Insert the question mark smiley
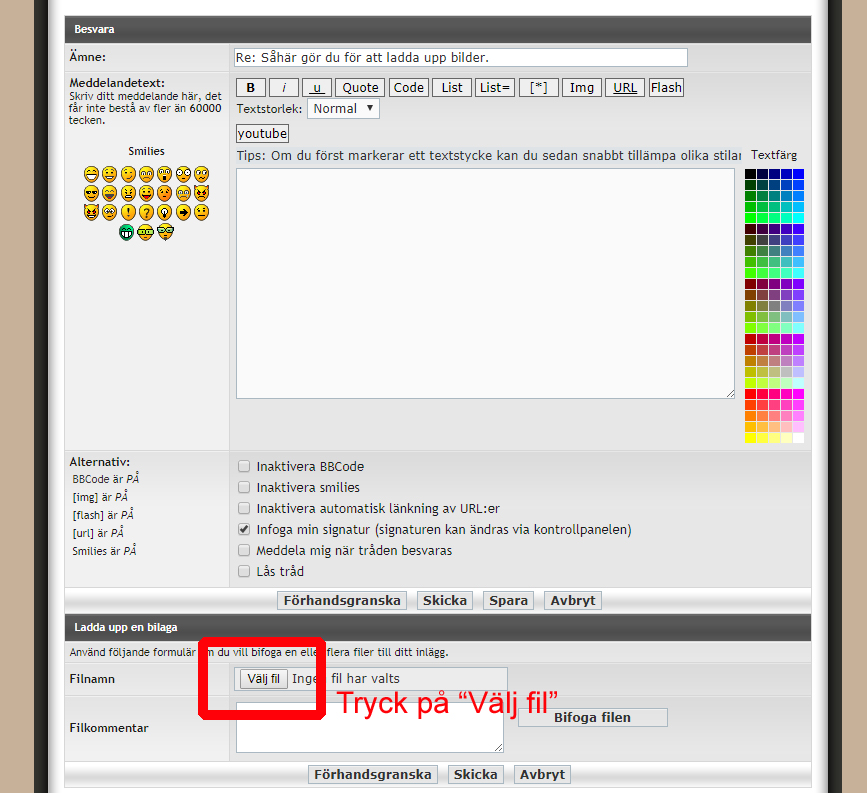Screen dimensions: 867x793 pyautogui.click(x=146, y=212)
